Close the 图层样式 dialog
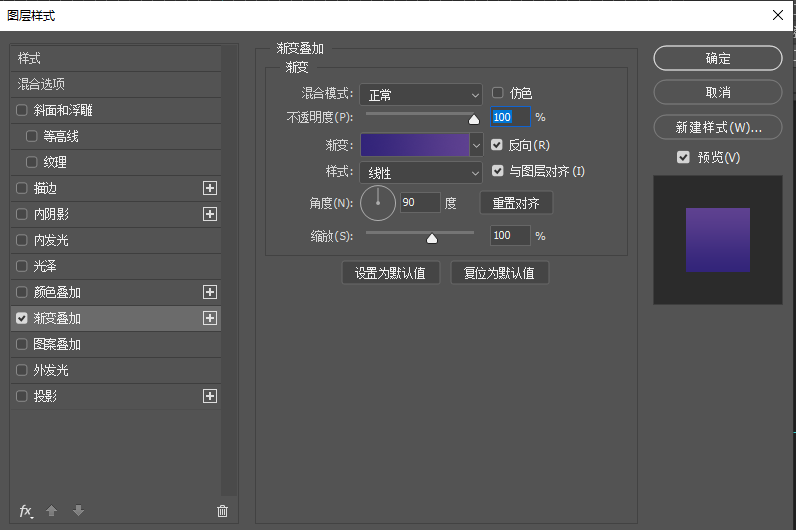The height and width of the screenshot is (530, 796). tap(777, 15)
